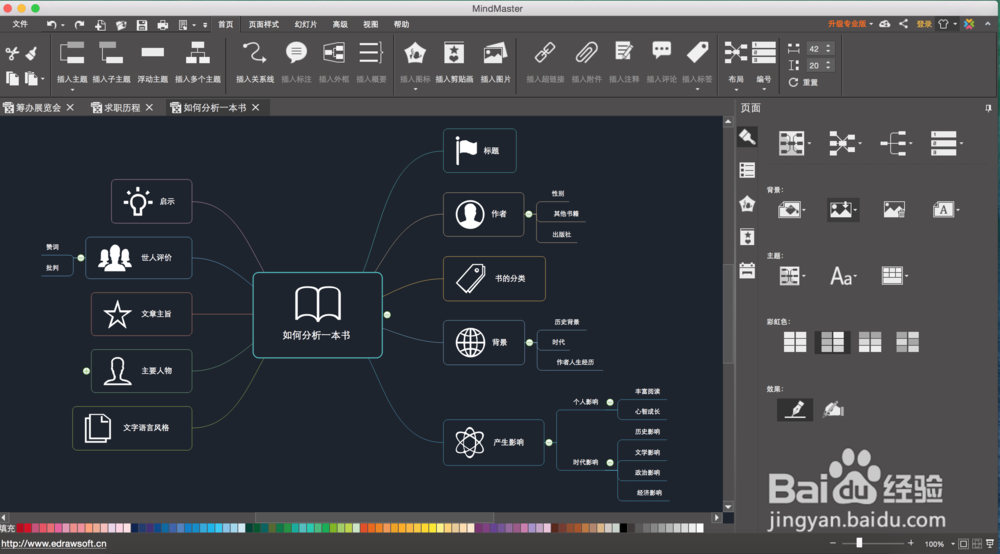The image size is (1000, 554).
Task: Select the third rainbow color option
Action: pyautogui.click(x=870, y=342)
